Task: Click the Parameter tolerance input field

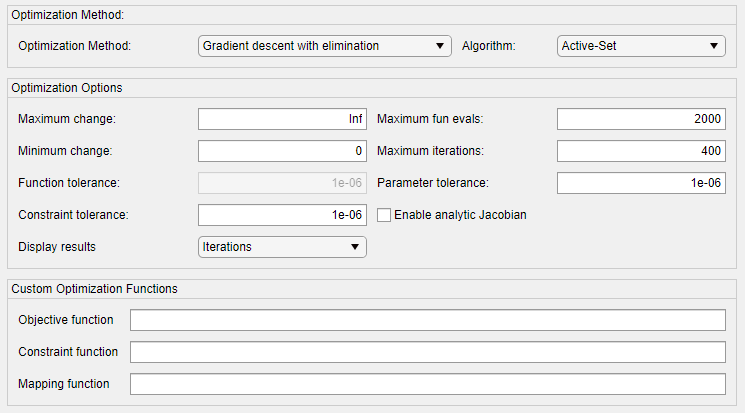Action: pos(640,183)
